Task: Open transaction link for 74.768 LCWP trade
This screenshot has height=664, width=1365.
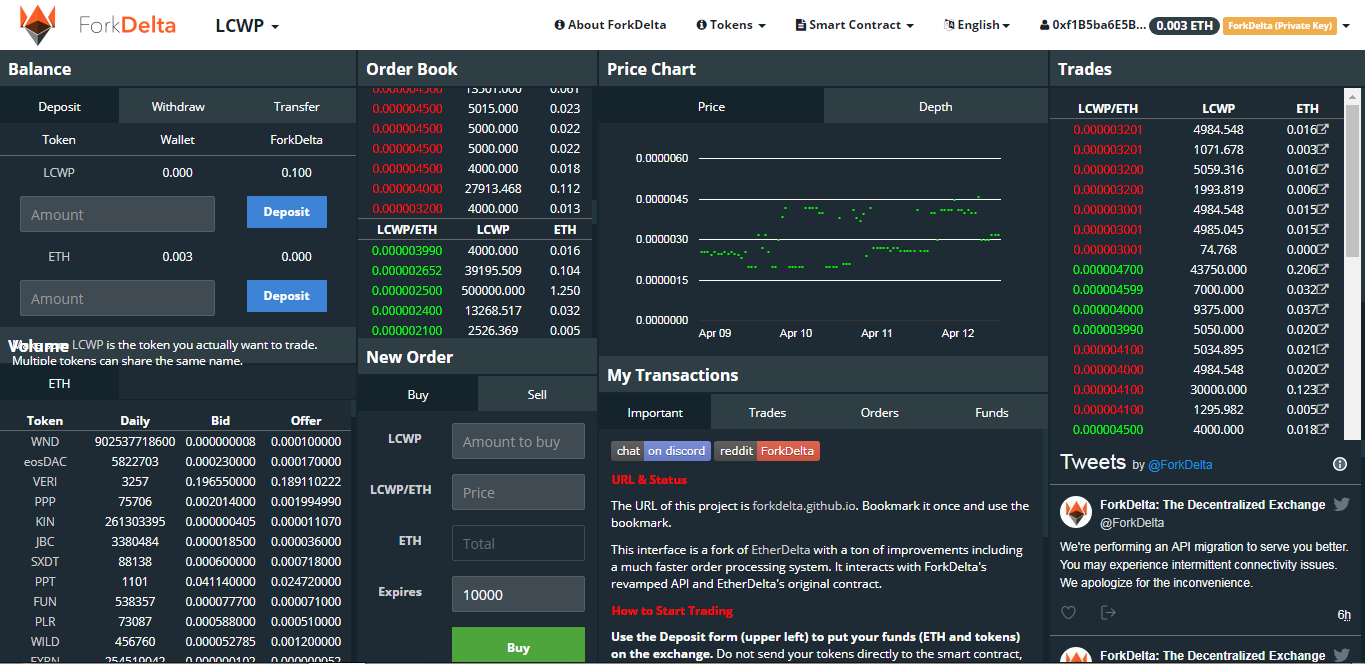Action: pos(1323,250)
